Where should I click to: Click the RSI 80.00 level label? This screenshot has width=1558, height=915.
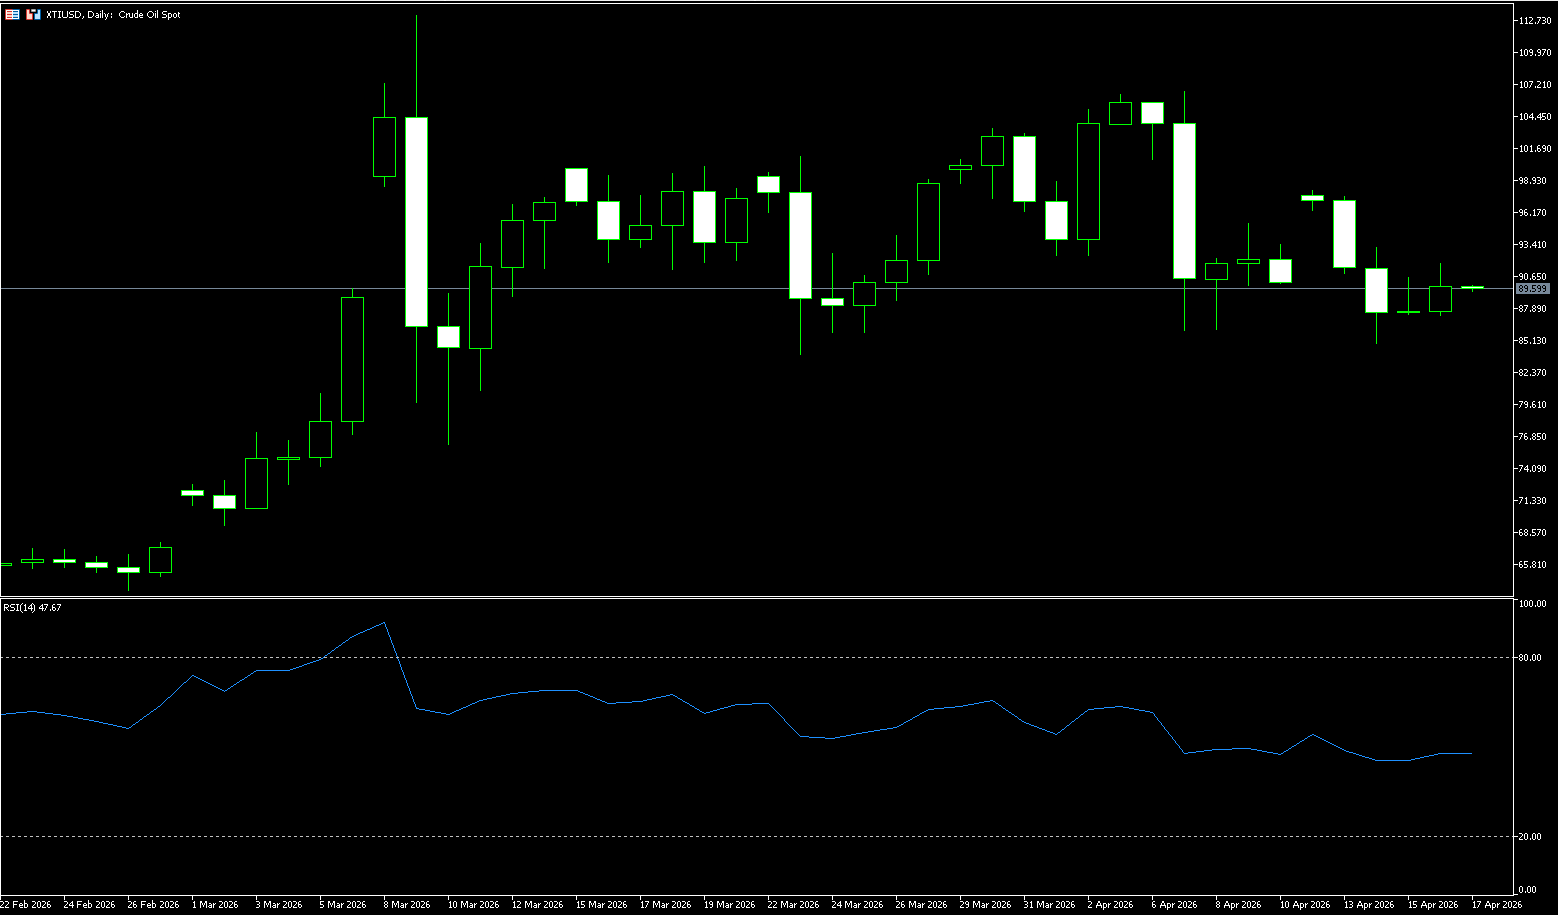(x=1529, y=658)
